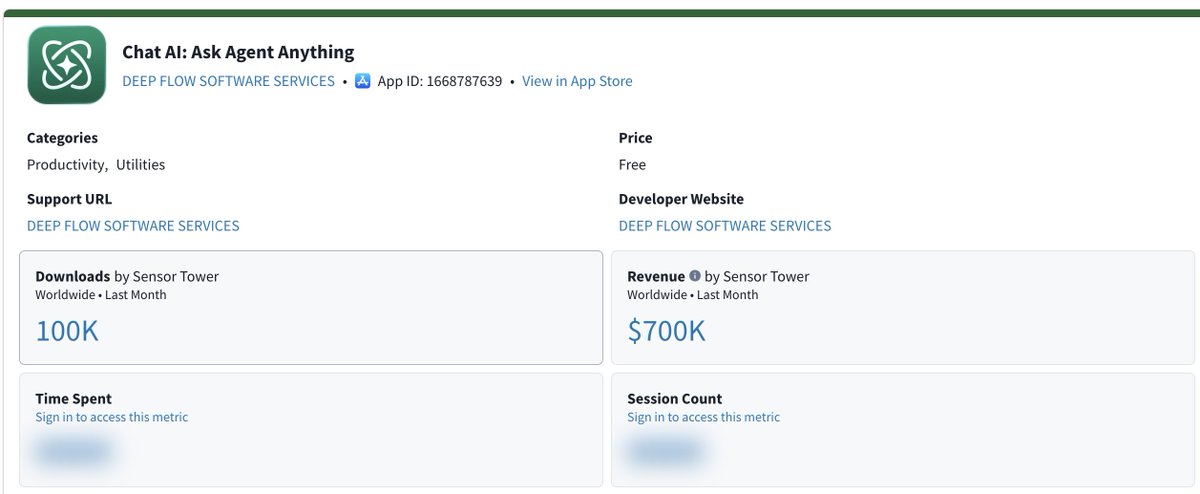Click the Time Spent heading
The image size is (1200, 494).
[x=73, y=399]
